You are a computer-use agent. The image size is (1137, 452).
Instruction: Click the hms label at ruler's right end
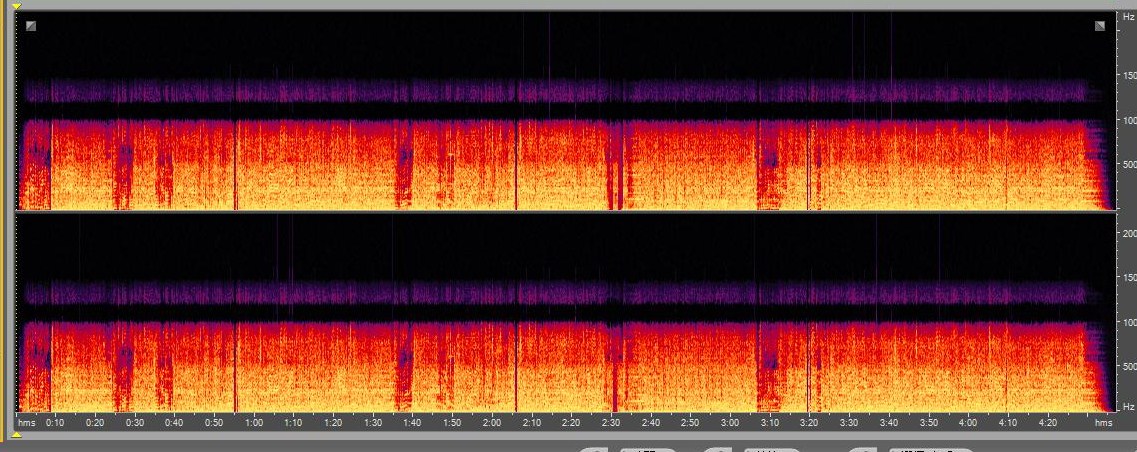1103,423
